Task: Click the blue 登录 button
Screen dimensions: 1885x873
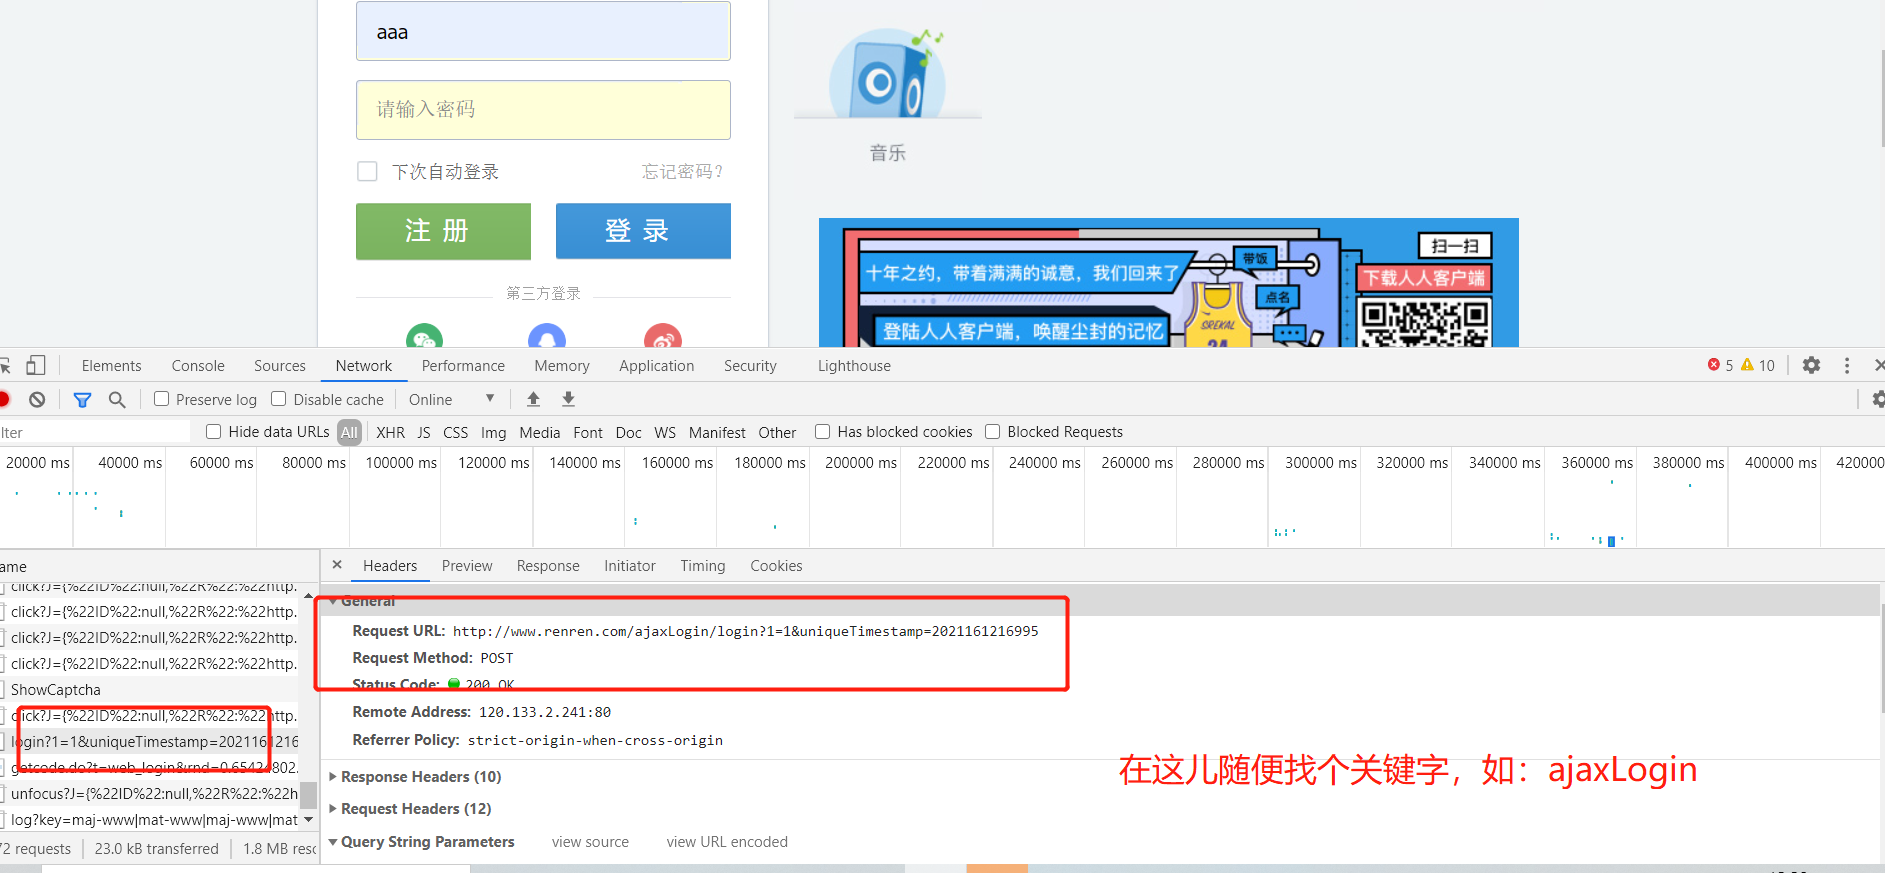Action: pyautogui.click(x=643, y=231)
